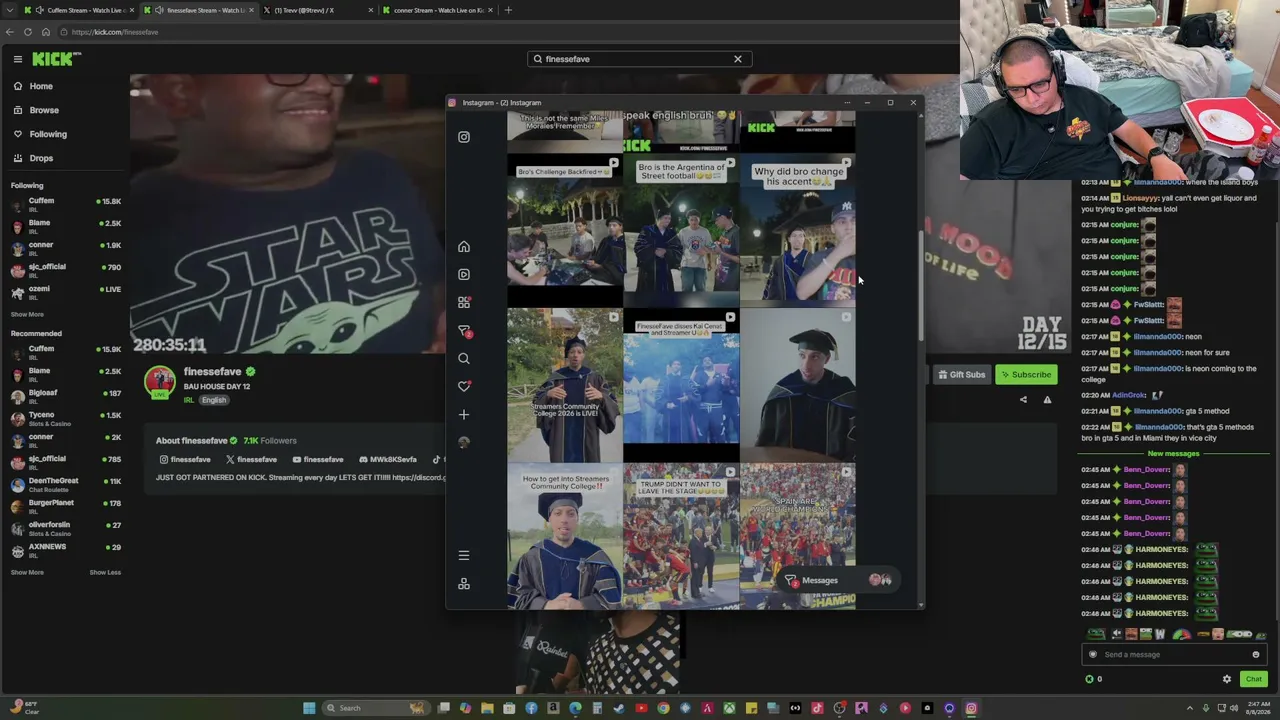Collapse Recommended with Show Less
The height and width of the screenshot is (720, 1280).
pyautogui.click(x=105, y=572)
